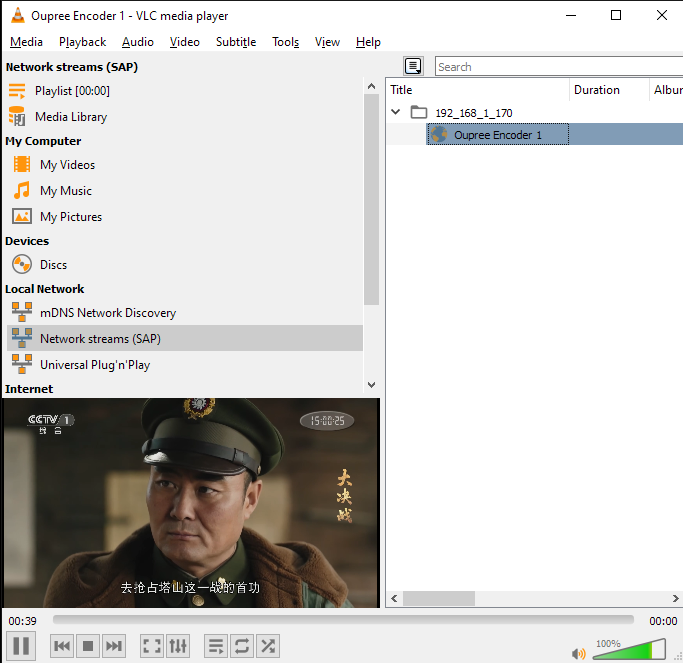
Task: Click the My Pictures image icon
Action: coord(22,216)
